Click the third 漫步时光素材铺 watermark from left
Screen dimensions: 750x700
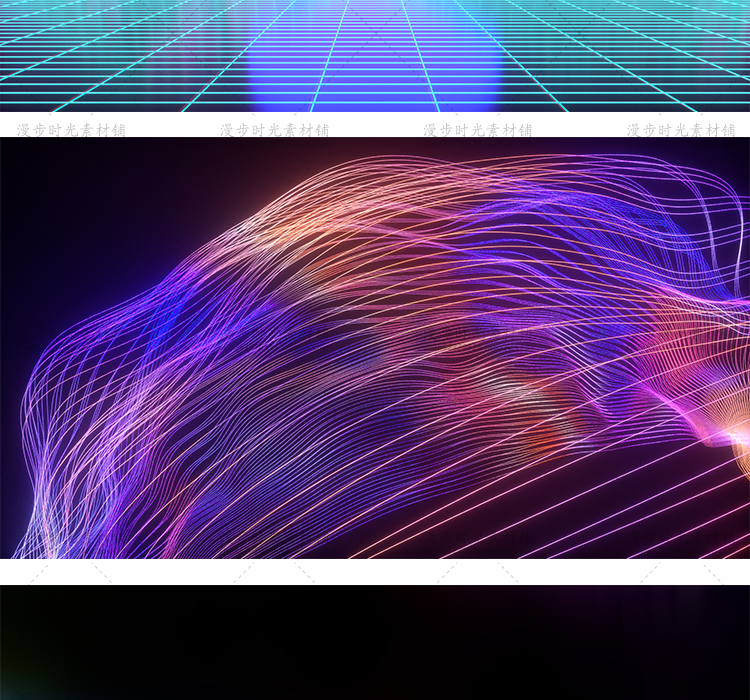coord(477,130)
